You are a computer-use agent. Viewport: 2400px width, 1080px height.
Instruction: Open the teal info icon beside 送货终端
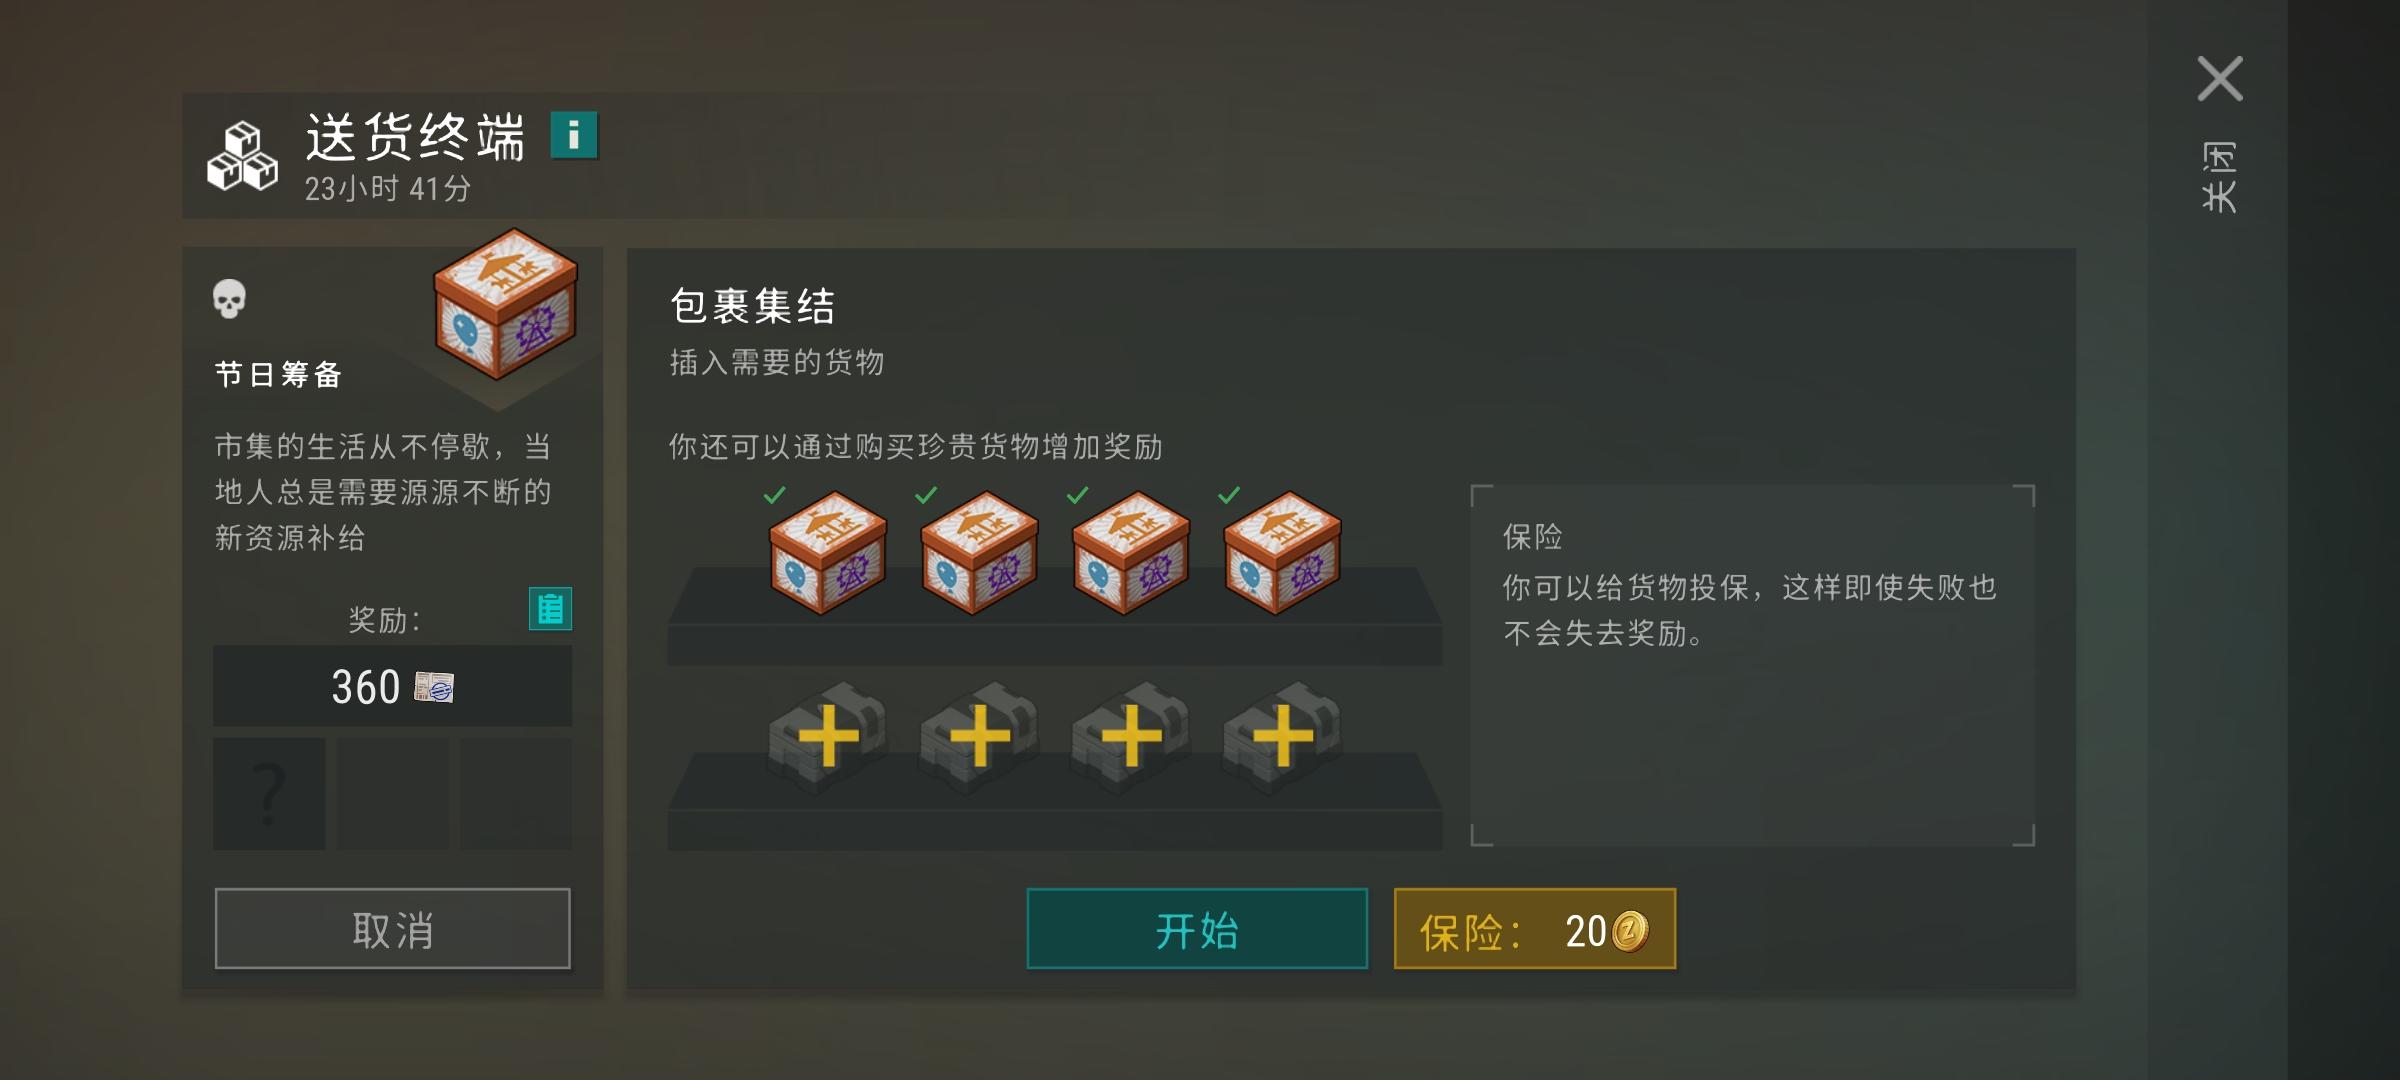574,135
